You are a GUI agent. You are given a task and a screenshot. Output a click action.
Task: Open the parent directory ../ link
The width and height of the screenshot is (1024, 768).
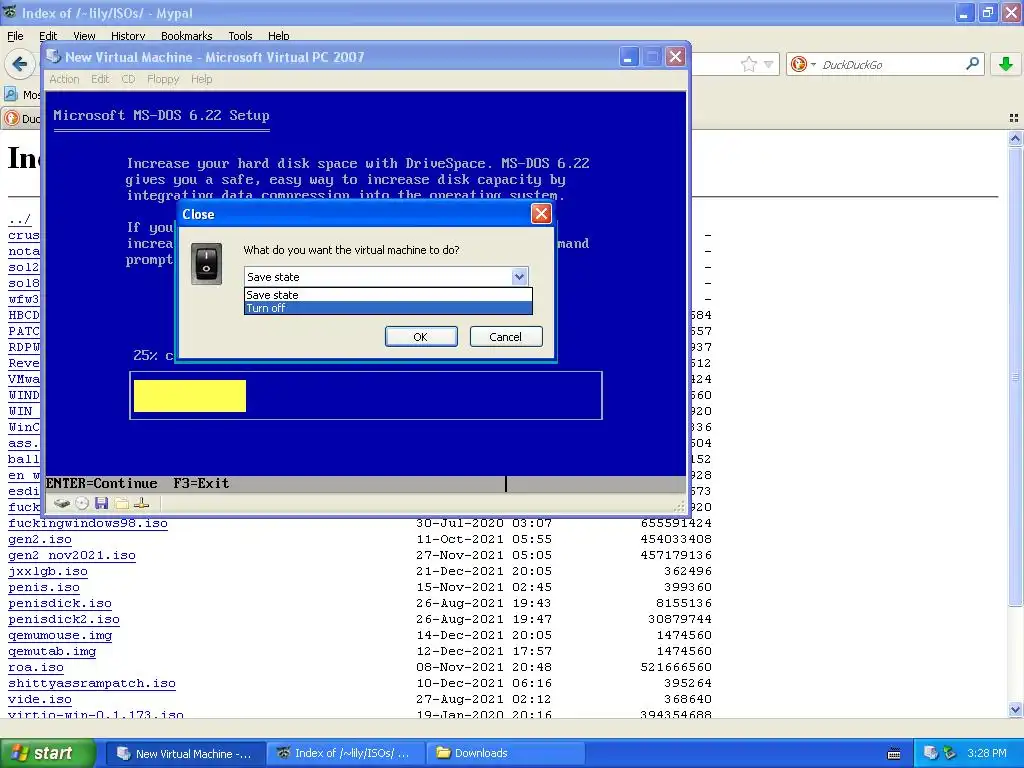tap(20, 219)
